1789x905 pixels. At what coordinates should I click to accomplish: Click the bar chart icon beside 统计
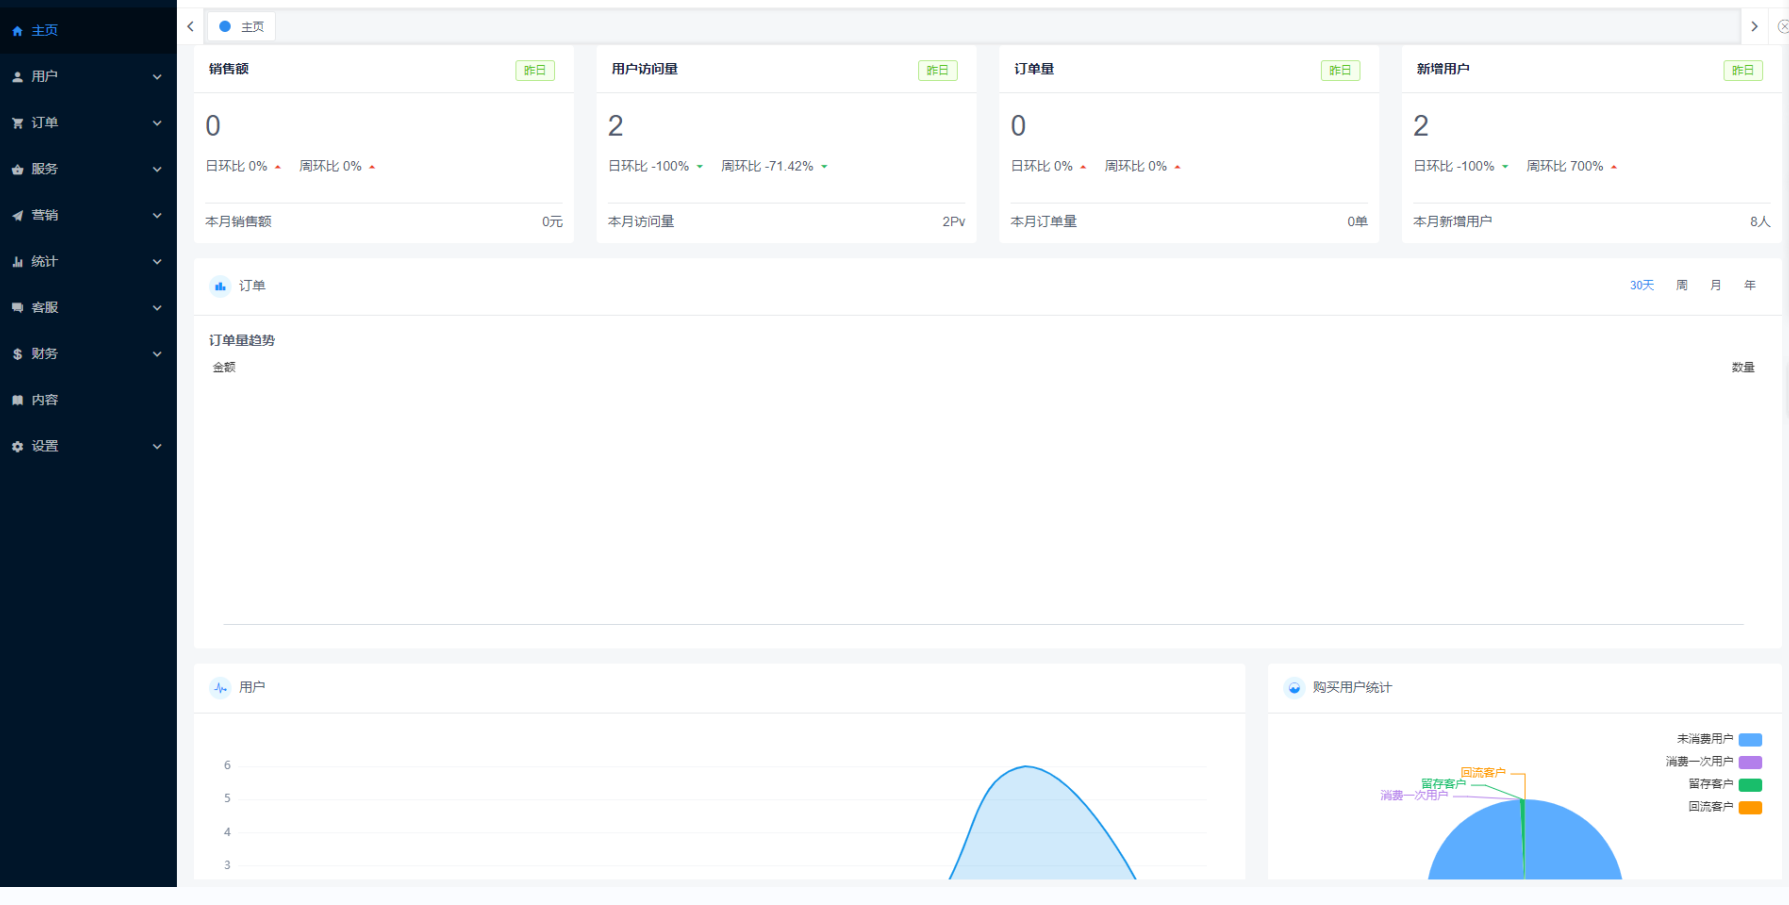(17, 262)
